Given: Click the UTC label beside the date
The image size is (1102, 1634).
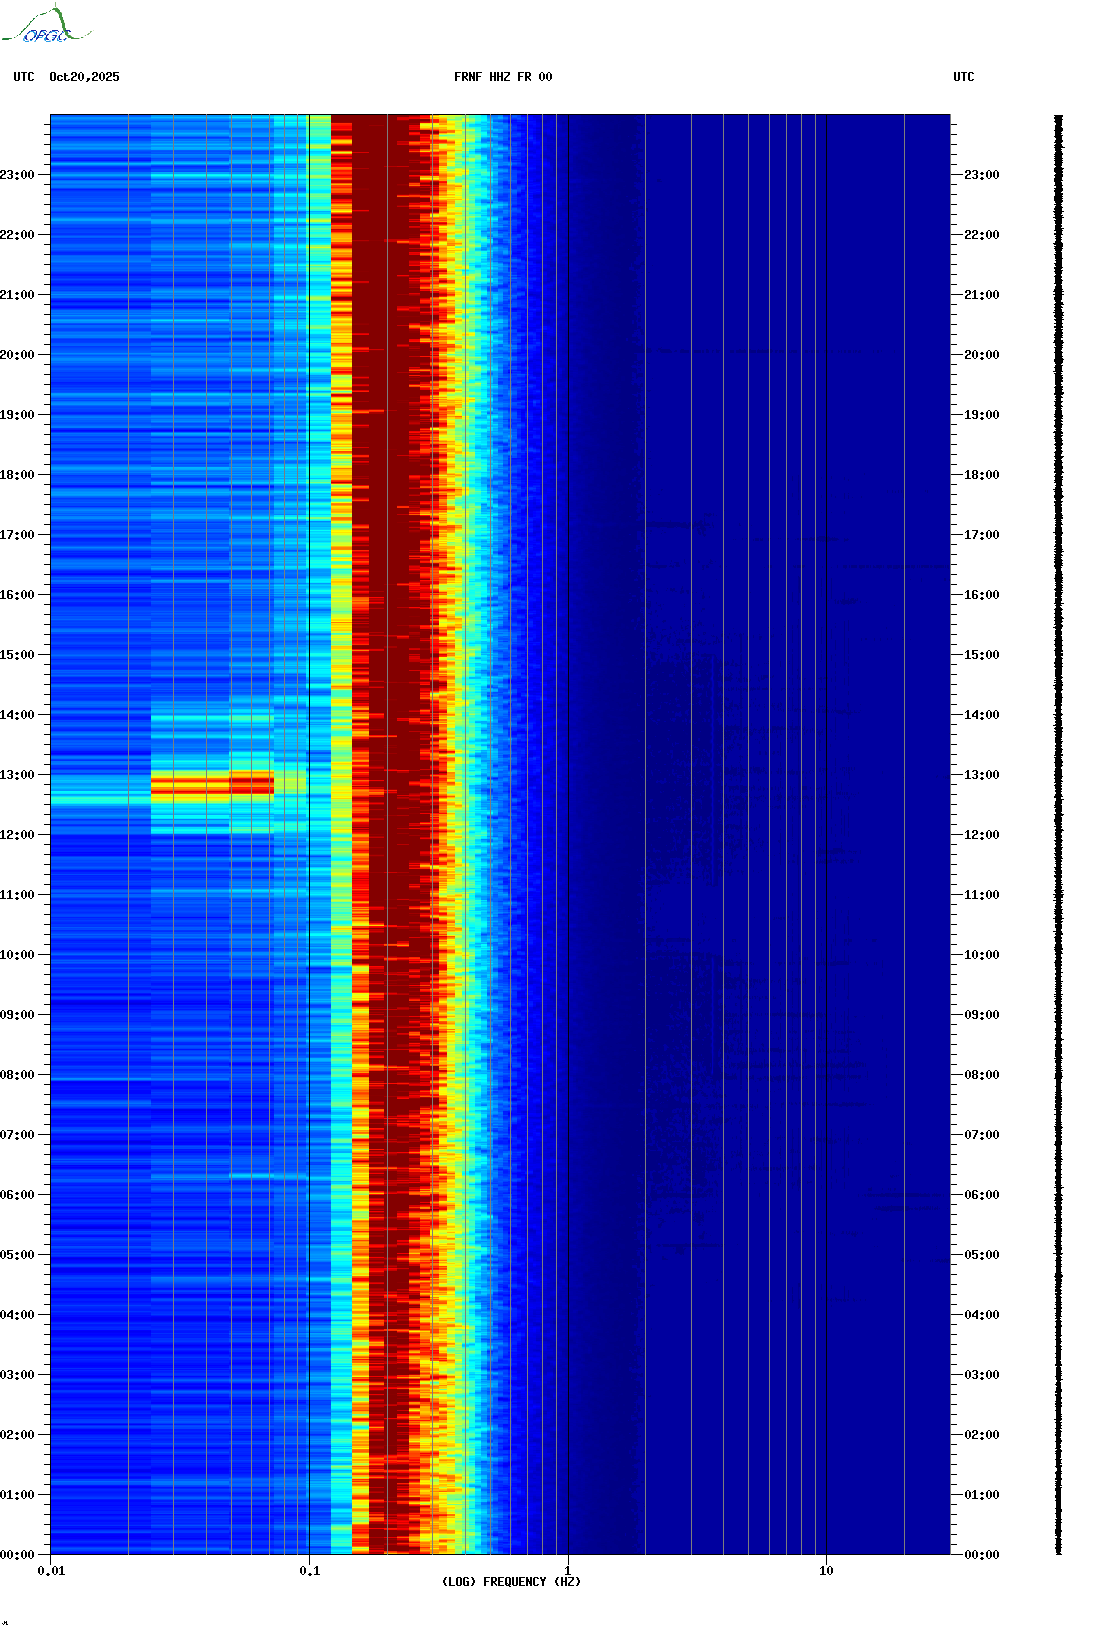Looking at the screenshot, I should (x=24, y=77).
